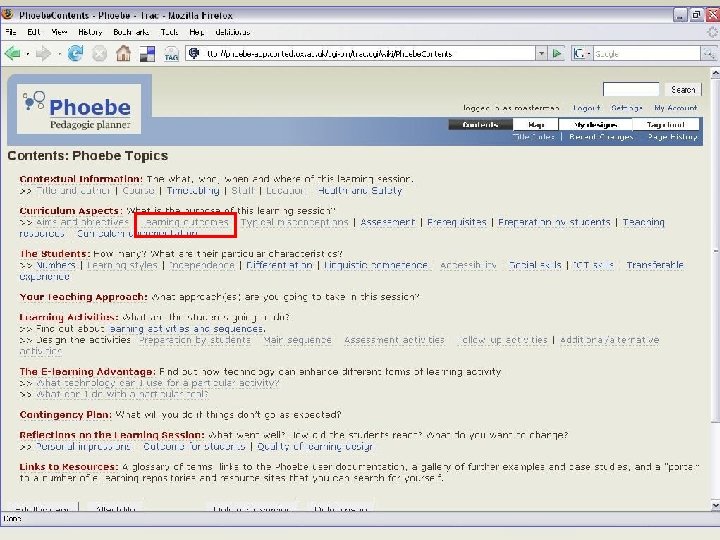
Task: Switch to the Contents tab
Action: pos(480,124)
